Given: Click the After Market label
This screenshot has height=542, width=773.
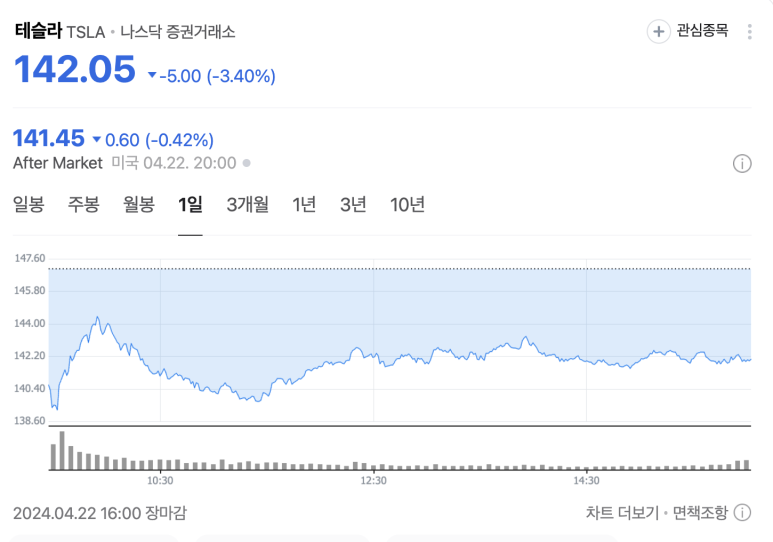Looking at the screenshot, I should pyautogui.click(x=58, y=163).
